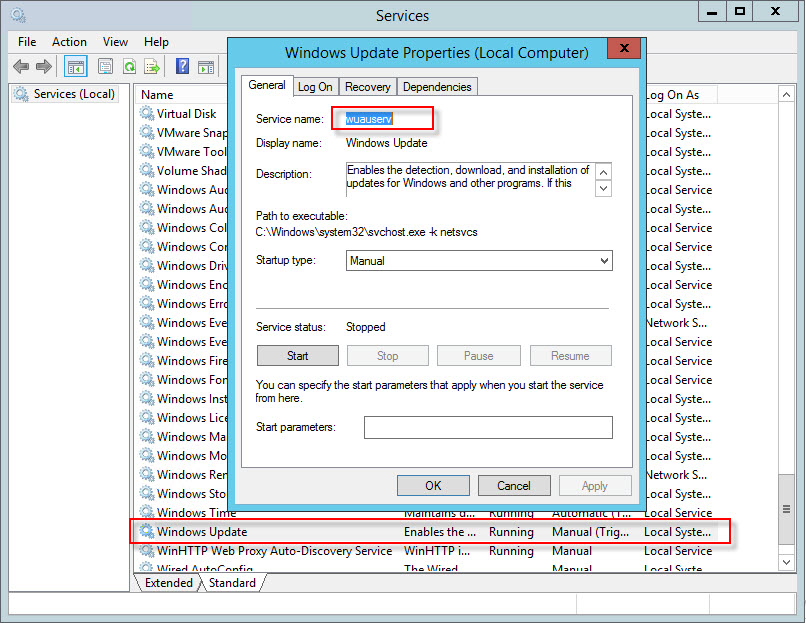Image resolution: width=806 pixels, height=623 pixels.
Task: Switch to Extended view tab
Action: point(169,582)
